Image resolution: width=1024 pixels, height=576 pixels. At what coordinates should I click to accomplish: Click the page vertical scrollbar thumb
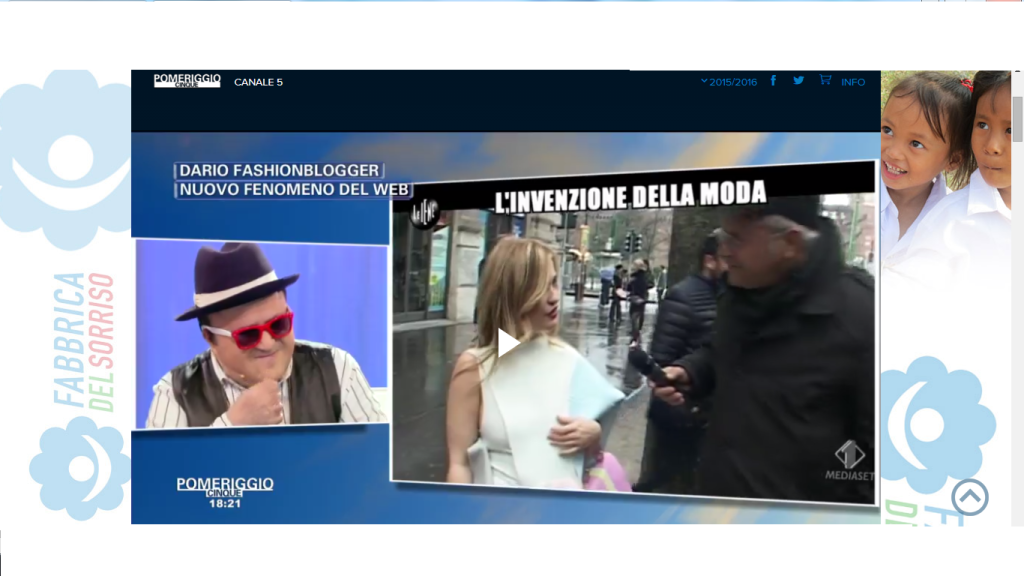[x=1017, y=119]
